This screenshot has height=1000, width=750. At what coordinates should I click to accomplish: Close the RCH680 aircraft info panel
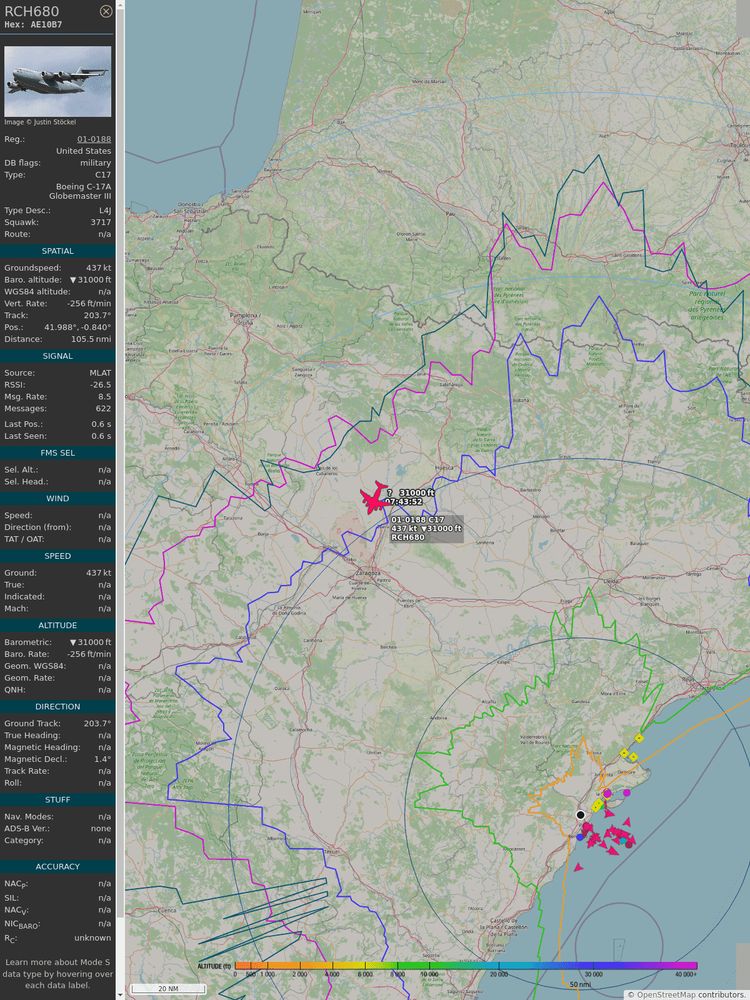[106, 11]
